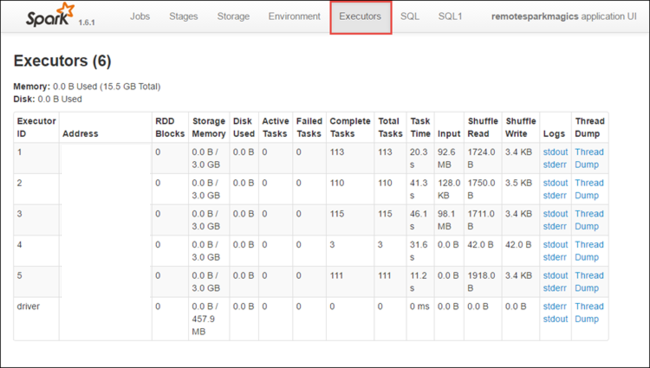Click the 457.9 MB storage memory cell

pos(209,319)
